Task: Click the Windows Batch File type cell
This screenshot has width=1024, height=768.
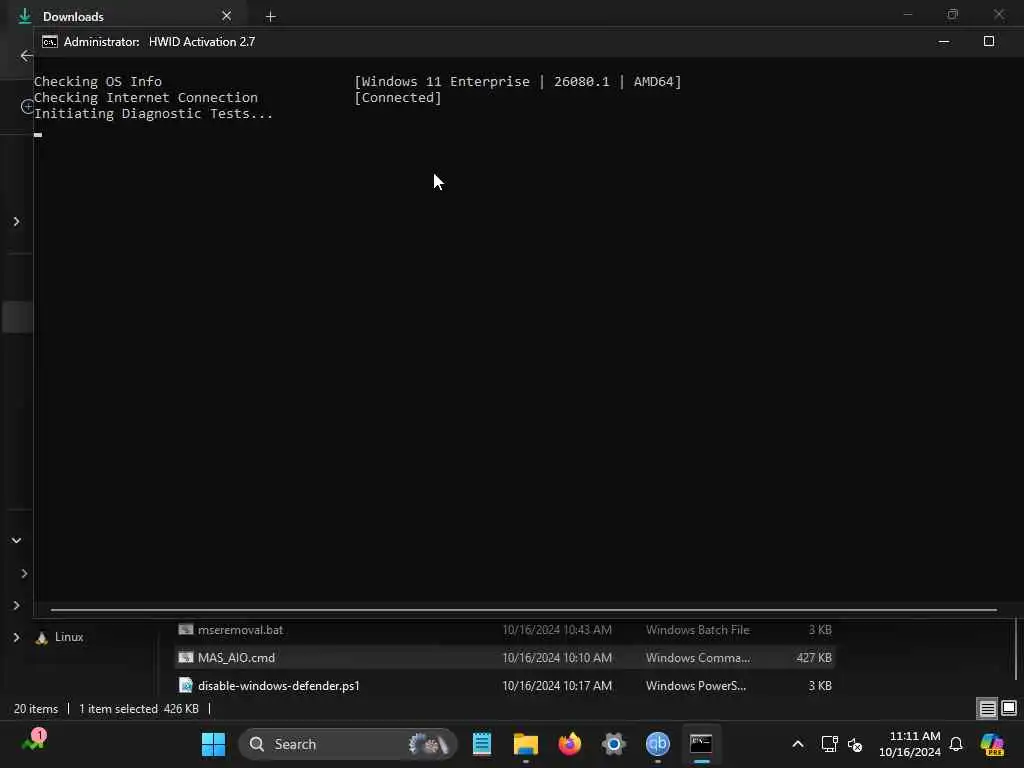Action: (697, 630)
